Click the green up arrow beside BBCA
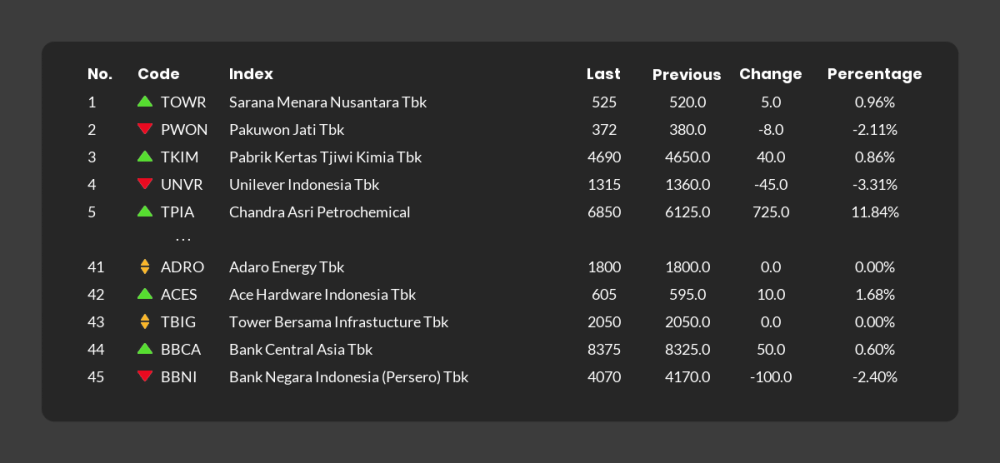 tap(145, 348)
